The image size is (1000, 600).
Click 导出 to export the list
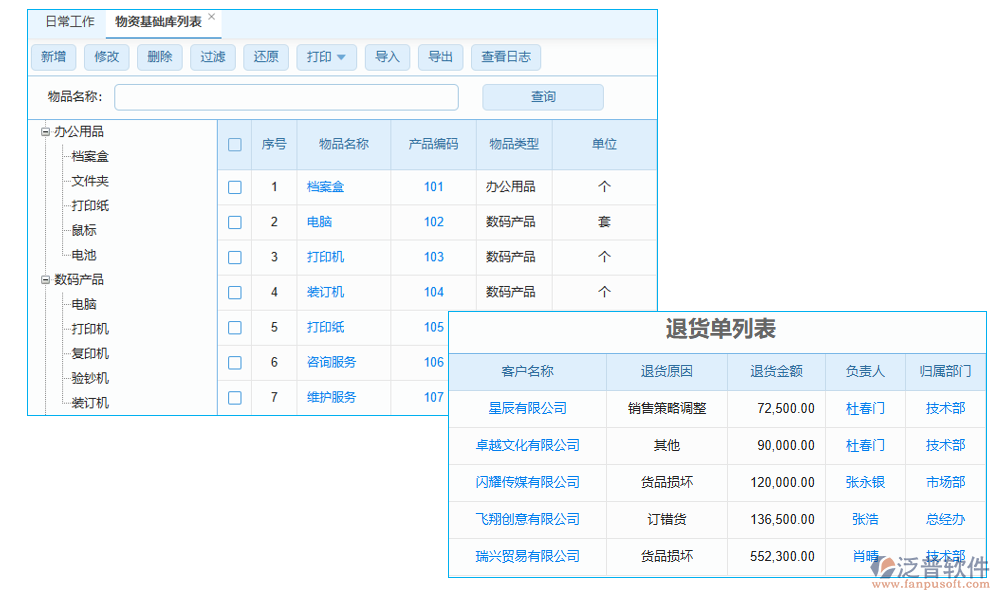coord(440,57)
